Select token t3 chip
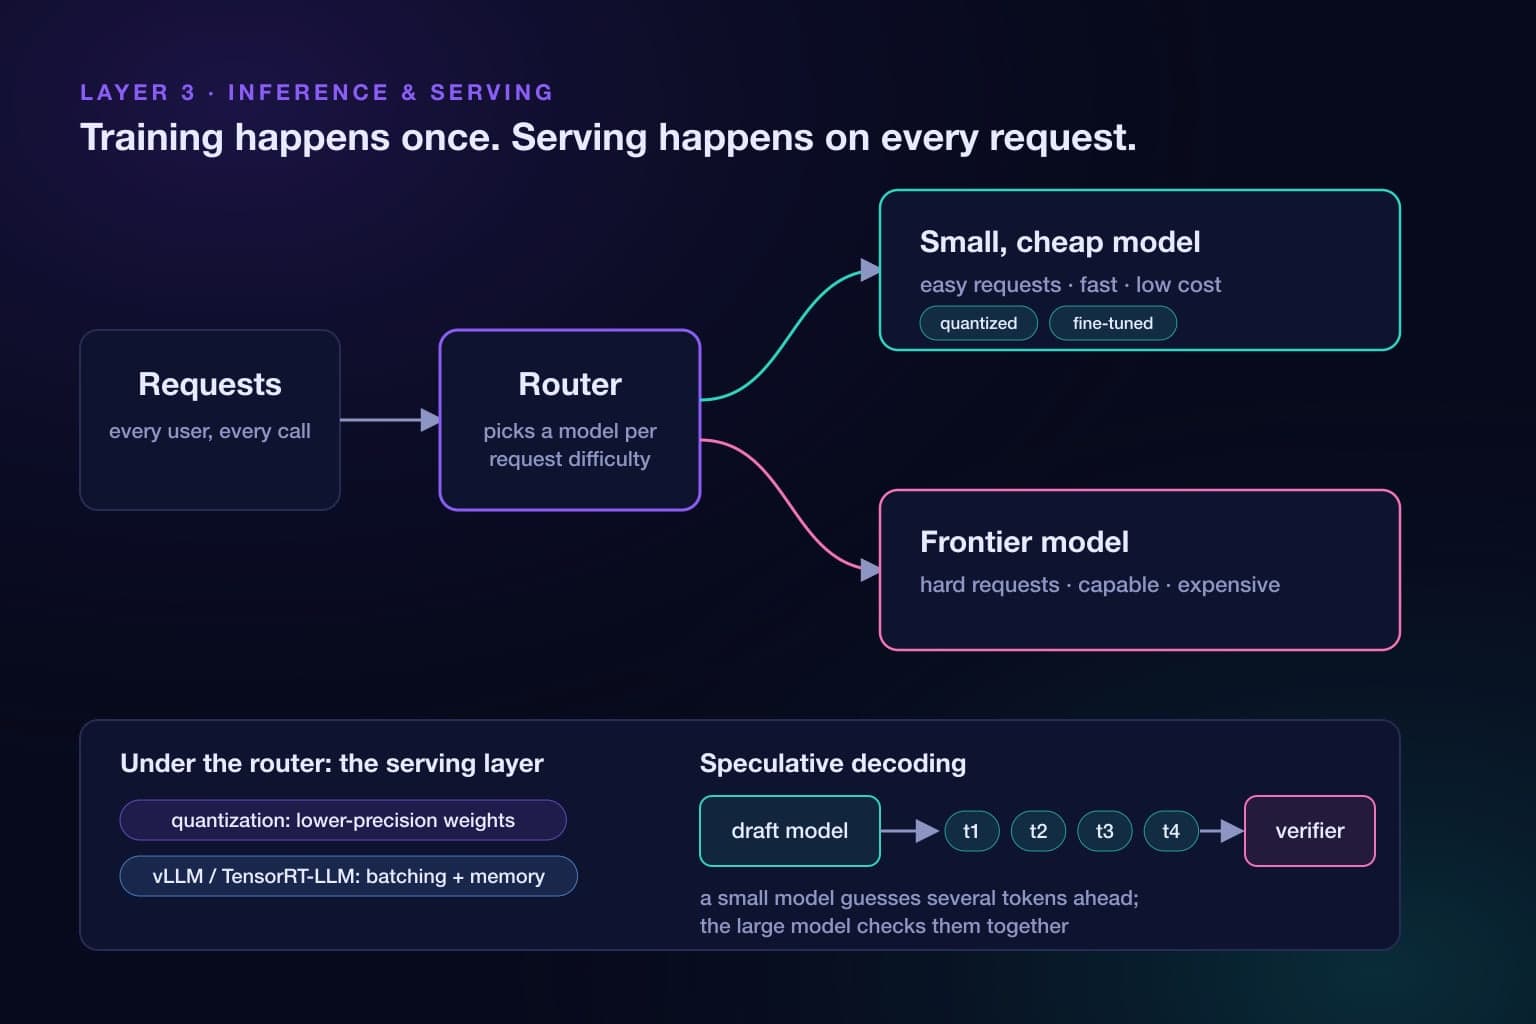 click(1105, 831)
